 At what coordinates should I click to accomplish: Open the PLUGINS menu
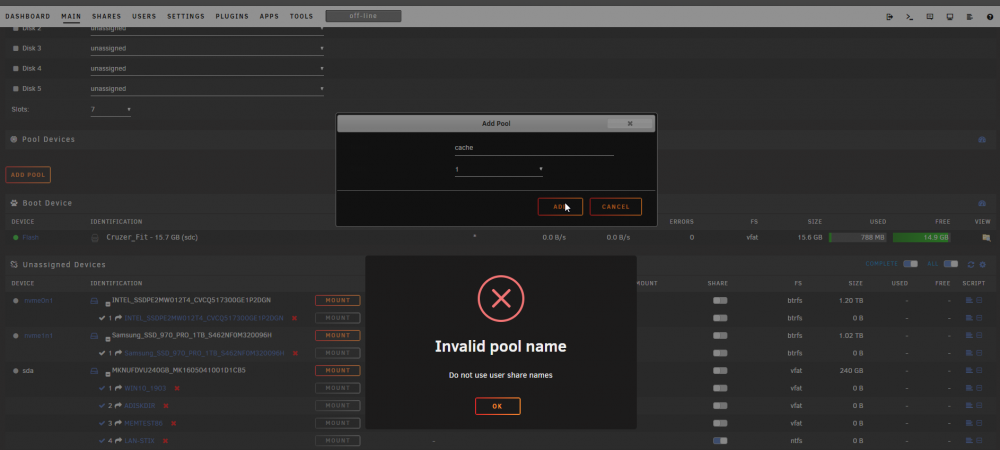232,17
